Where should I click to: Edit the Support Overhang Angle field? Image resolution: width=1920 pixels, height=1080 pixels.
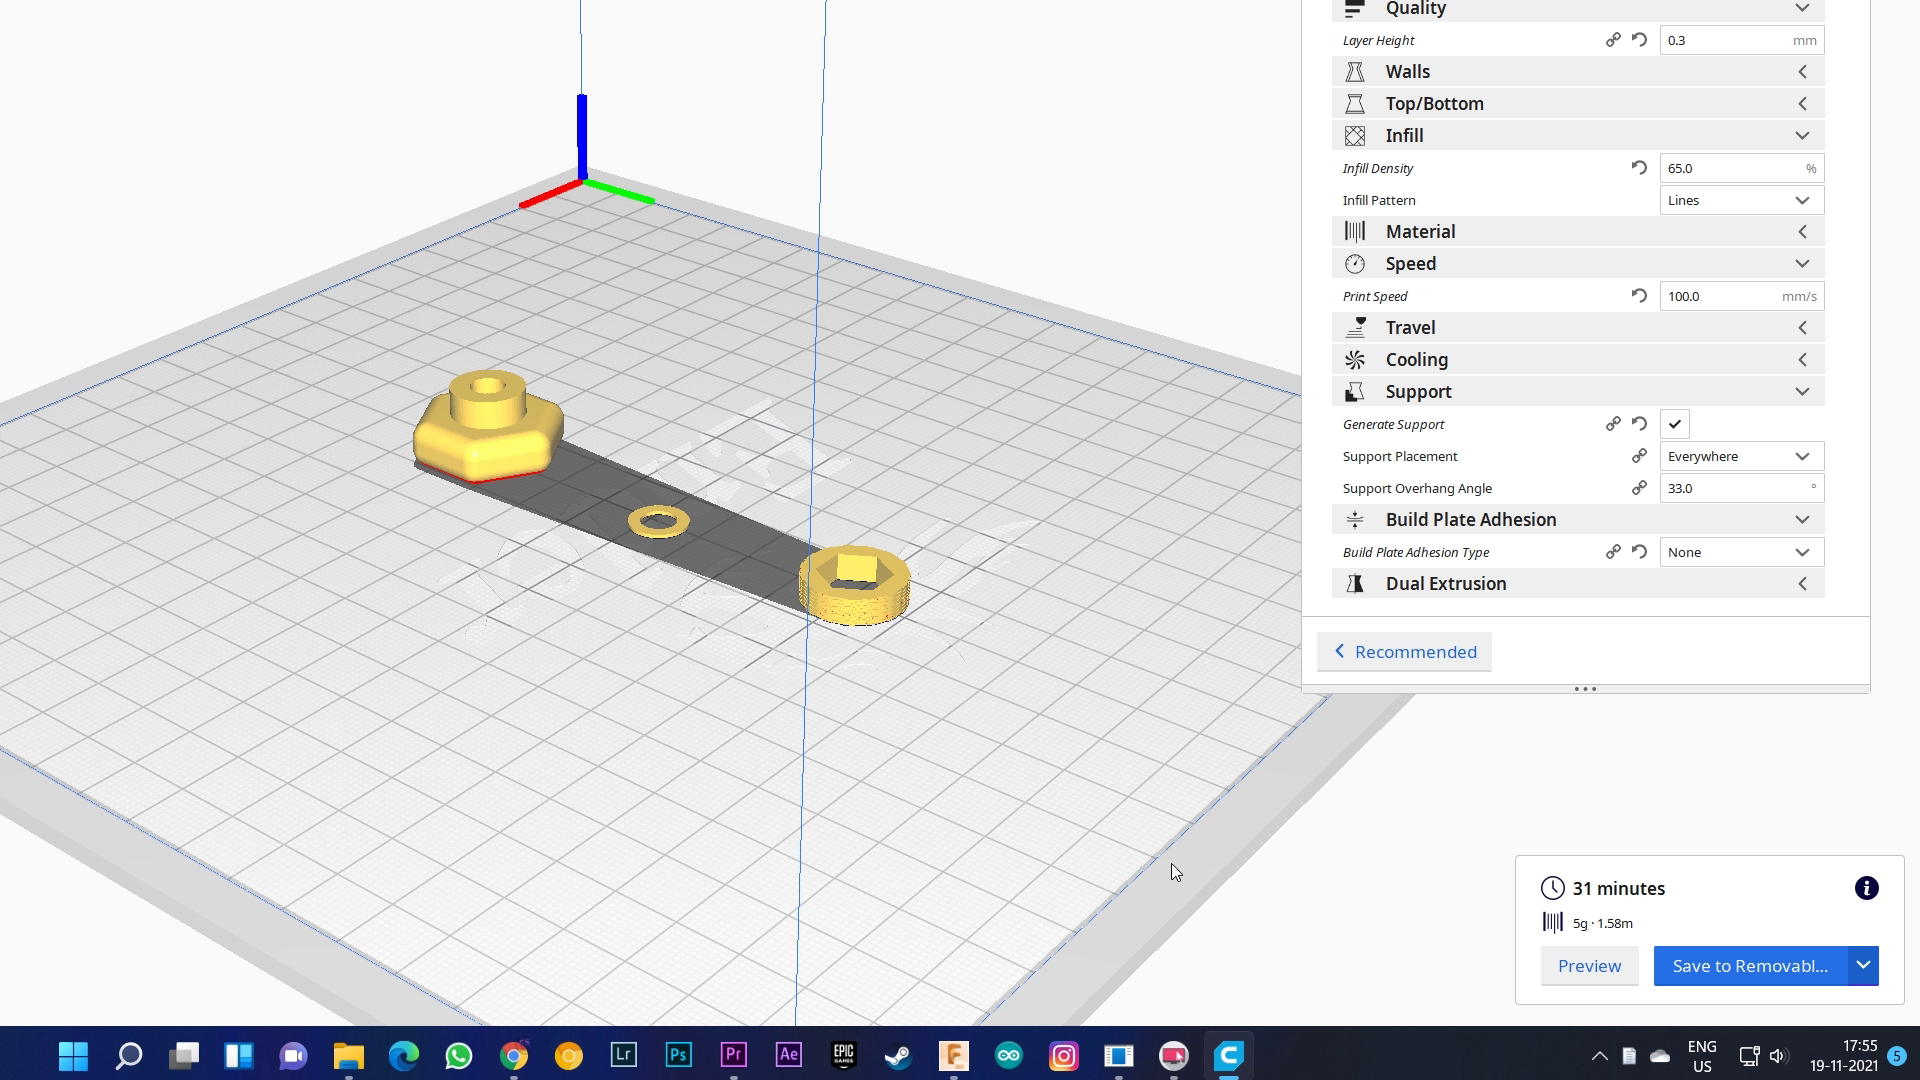1741,488
